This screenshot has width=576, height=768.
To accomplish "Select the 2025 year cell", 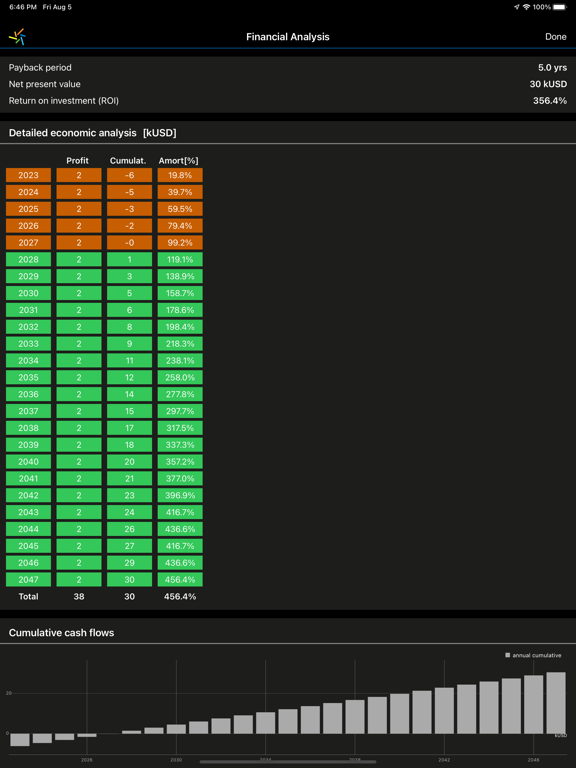I will (28, 209).
